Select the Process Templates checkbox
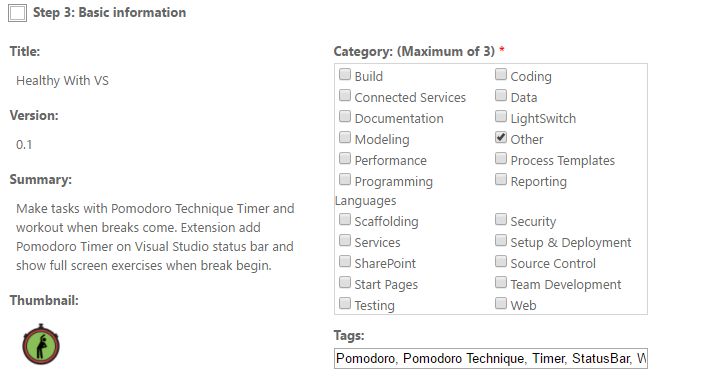The image size is (726, 379). [x=501, y=158]
